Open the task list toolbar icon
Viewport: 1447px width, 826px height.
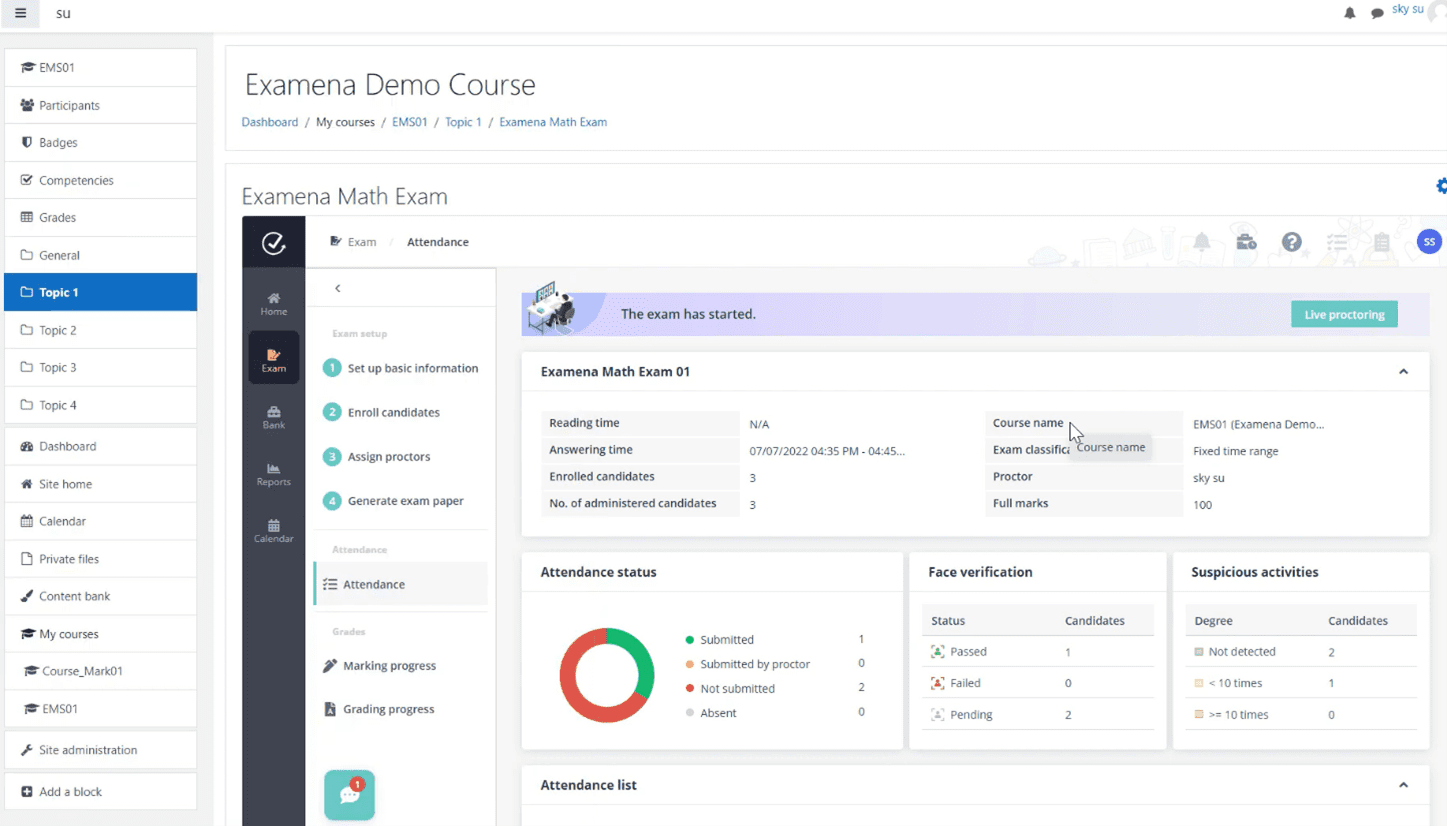(1337, 242)
